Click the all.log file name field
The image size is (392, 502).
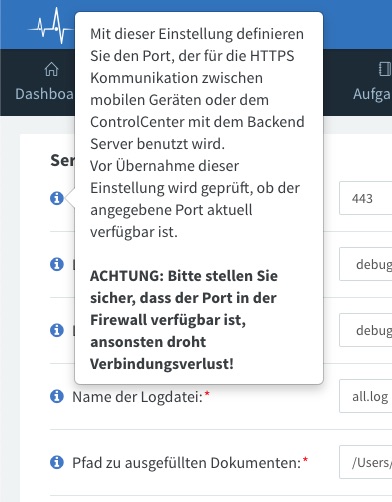(x=366, y=396)
